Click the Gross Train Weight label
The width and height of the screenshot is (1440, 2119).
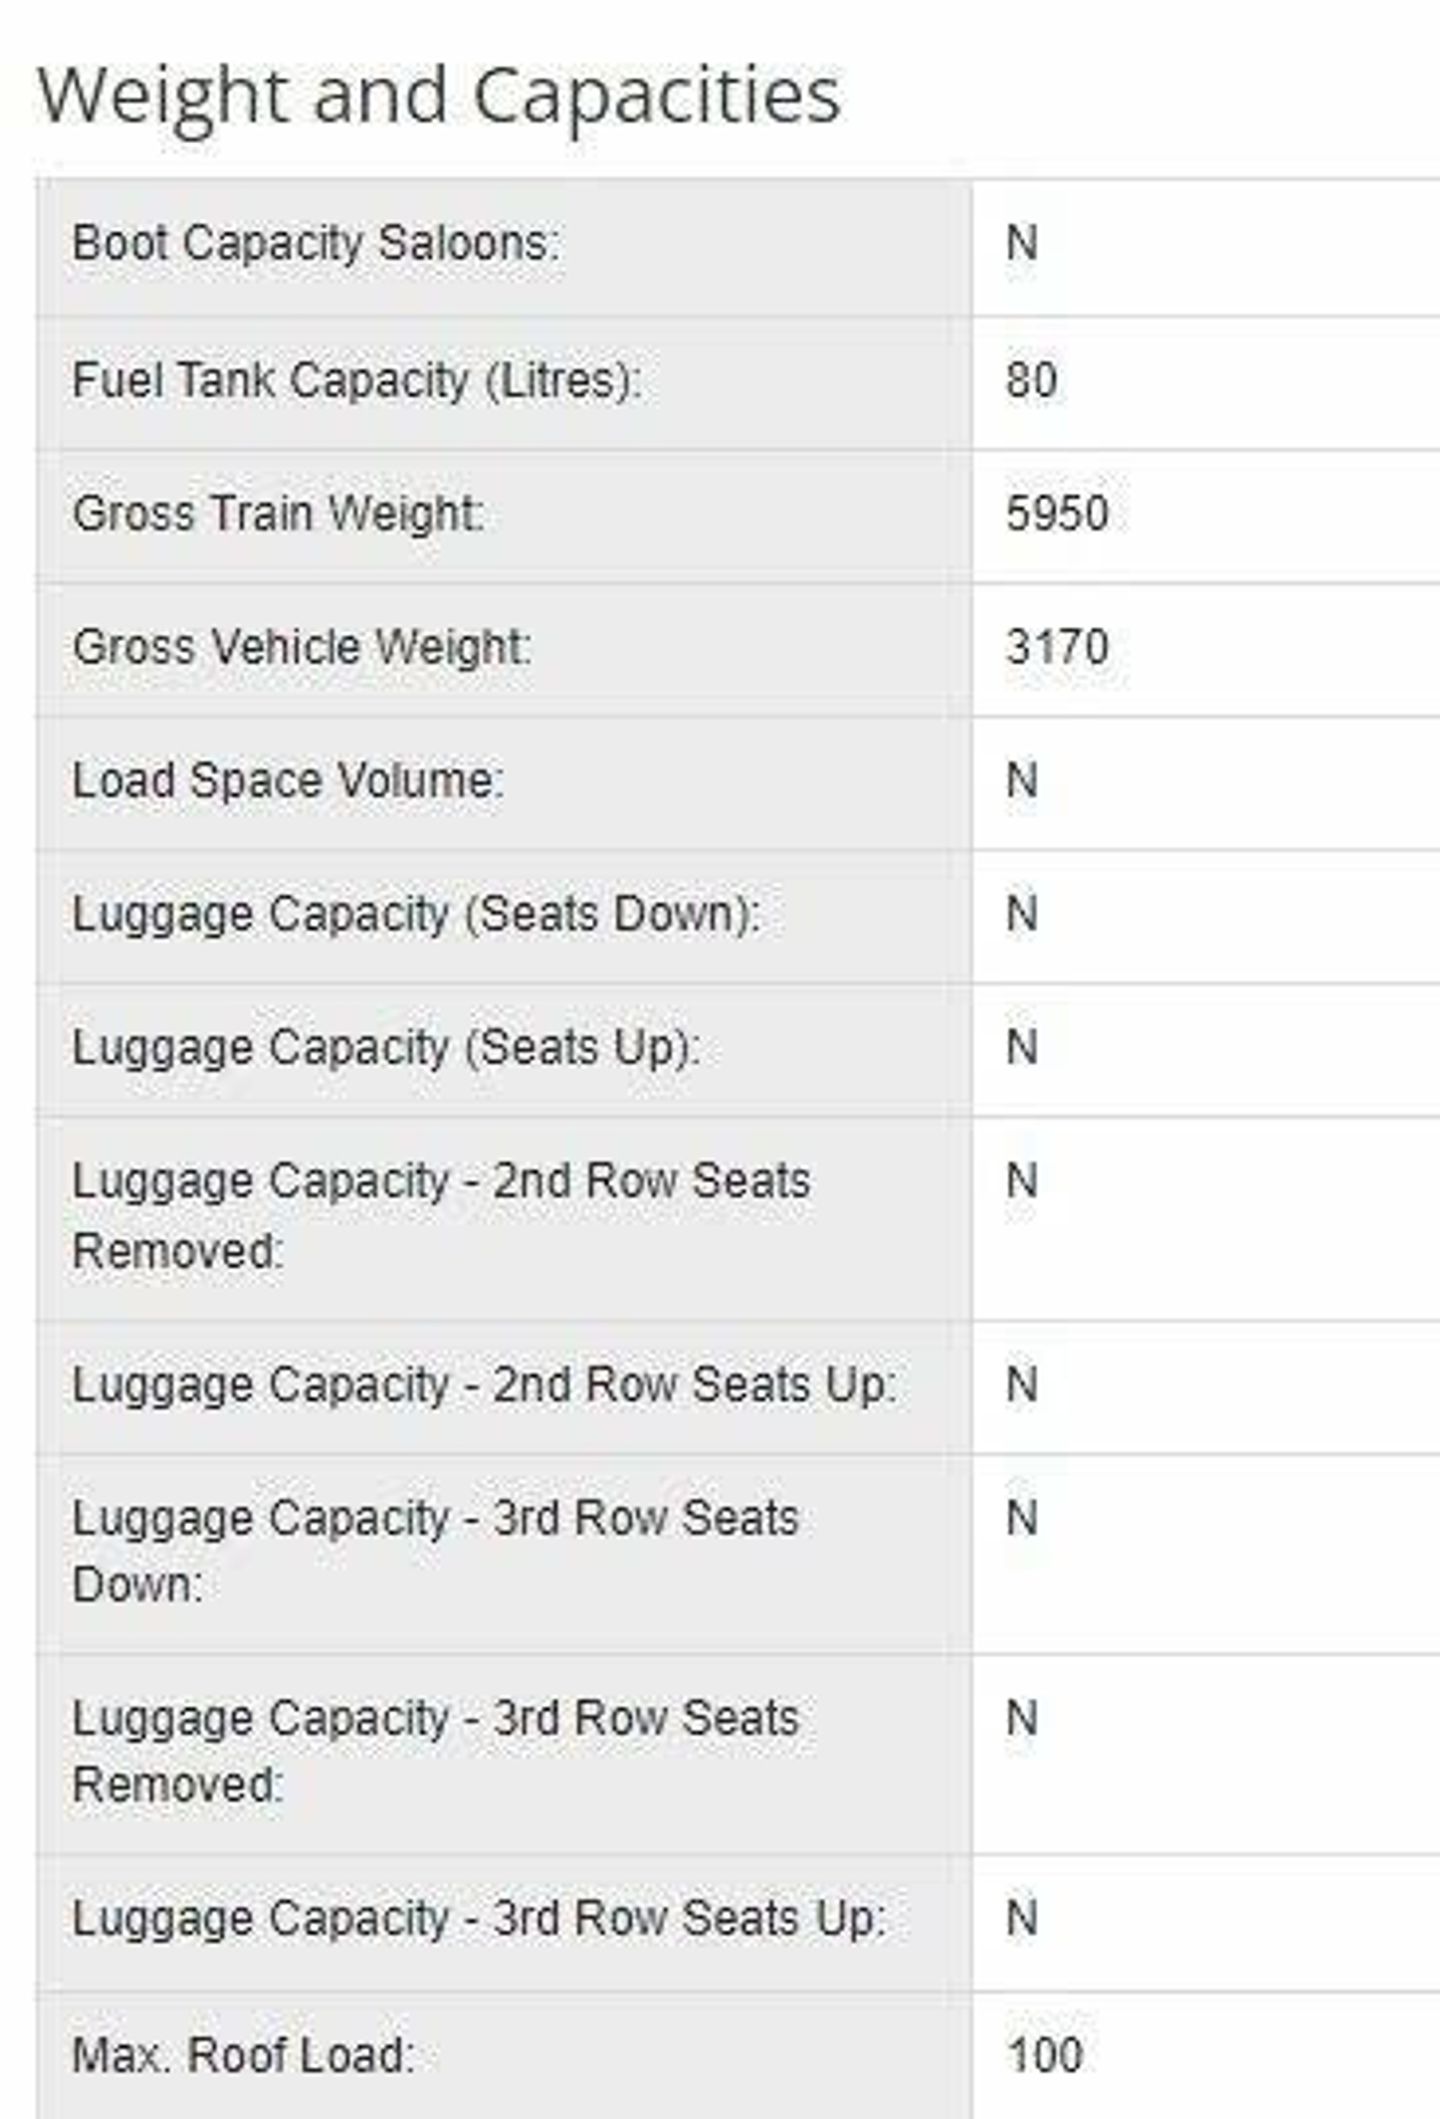pos(278,514)
